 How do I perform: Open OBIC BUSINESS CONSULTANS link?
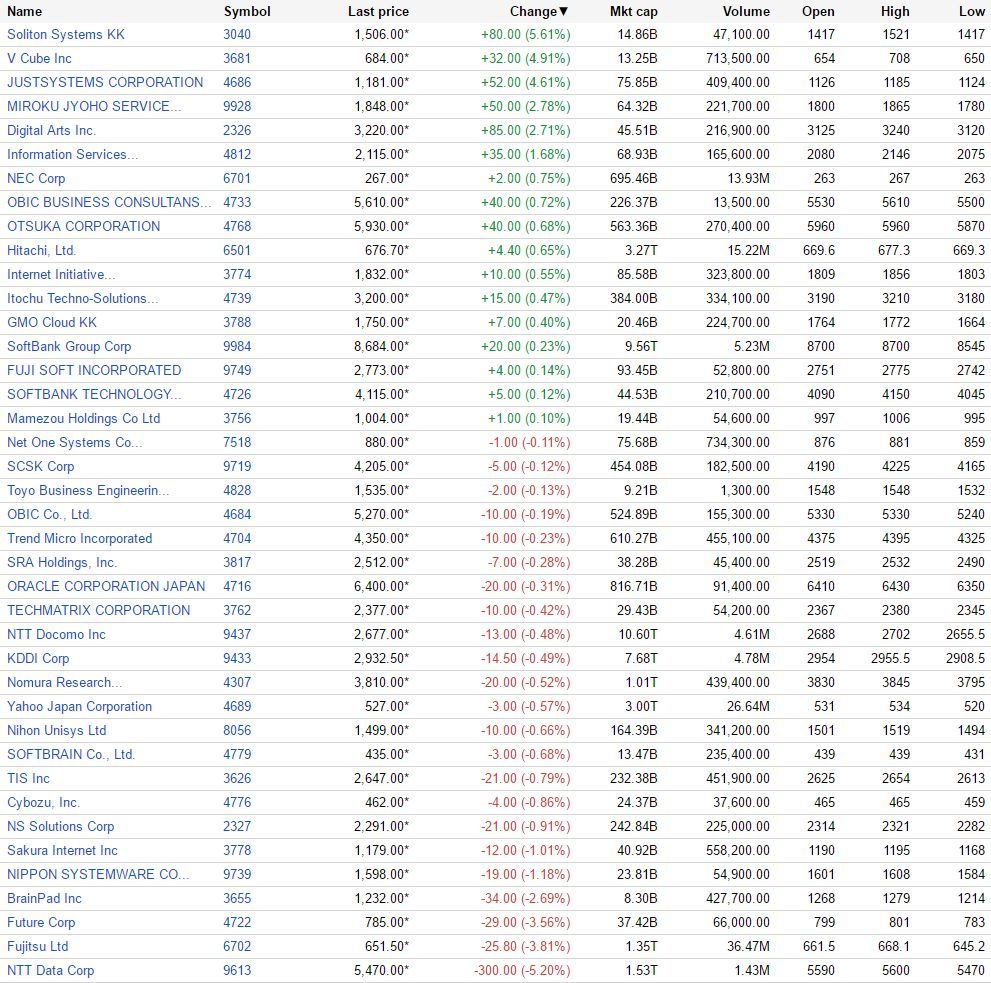(x=109, y=202)
